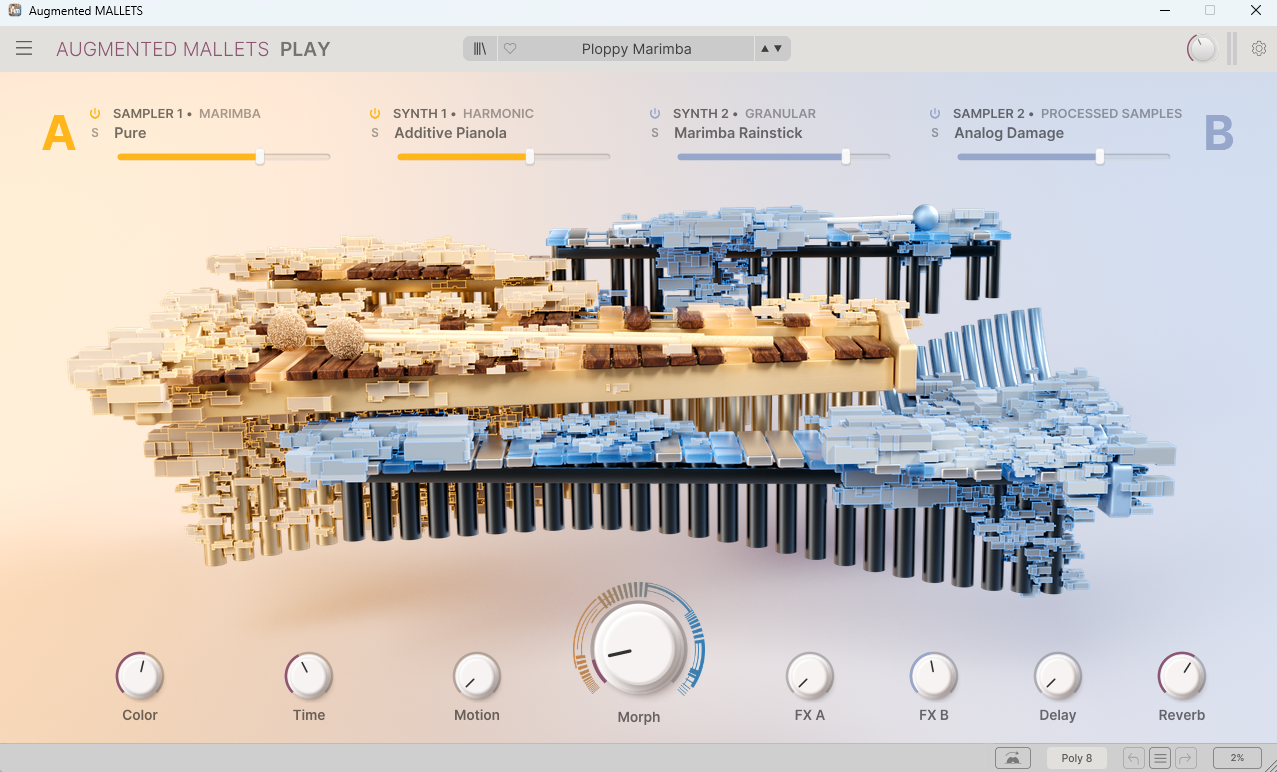Click the MARIMBA type label
This screenshot has width=1277, height=772.
click(230, 114)
